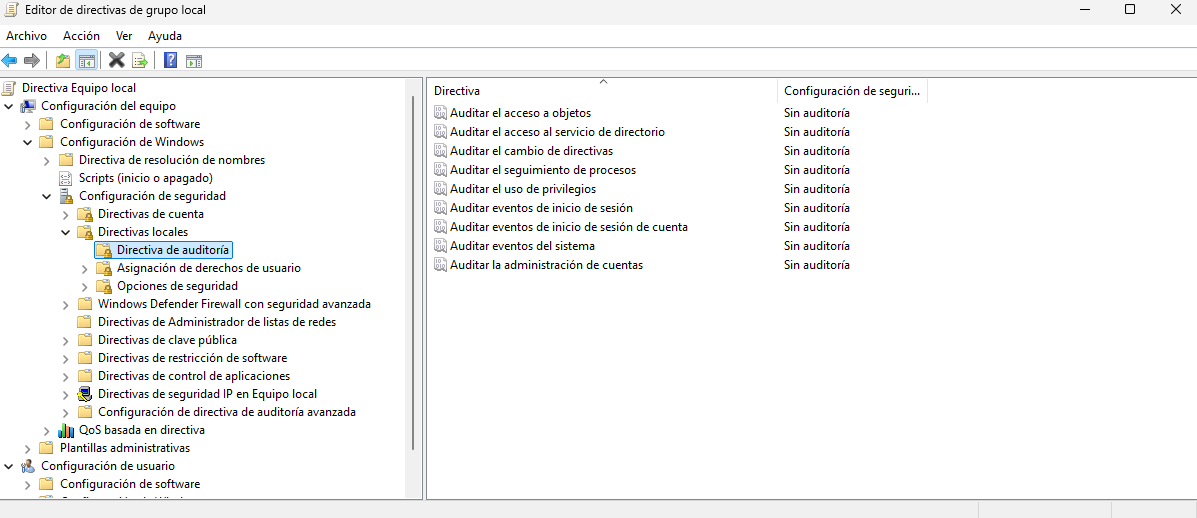The image size is (1197, 518).
Task: Open the Ayuda menu
Action: coord(164,36)
